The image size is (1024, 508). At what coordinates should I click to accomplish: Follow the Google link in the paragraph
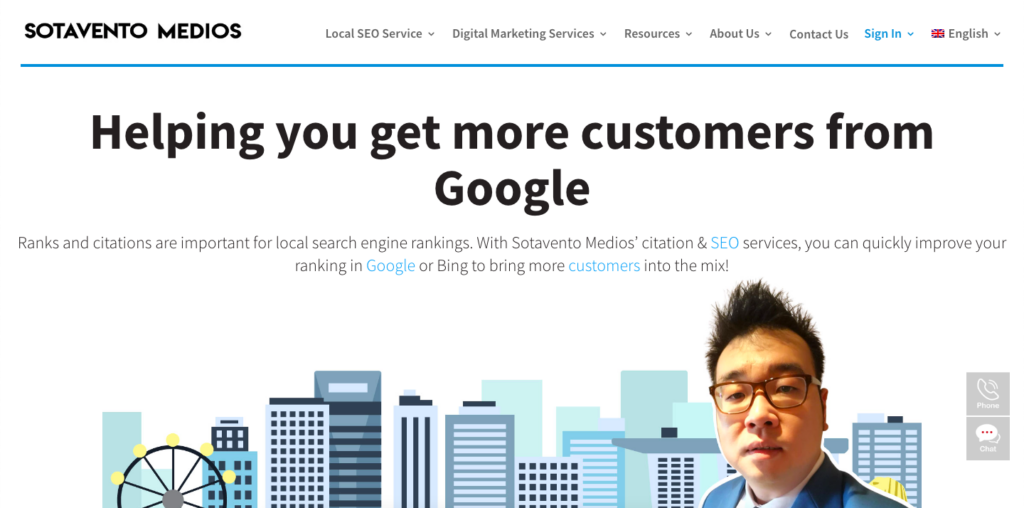(x=391, y=266)
